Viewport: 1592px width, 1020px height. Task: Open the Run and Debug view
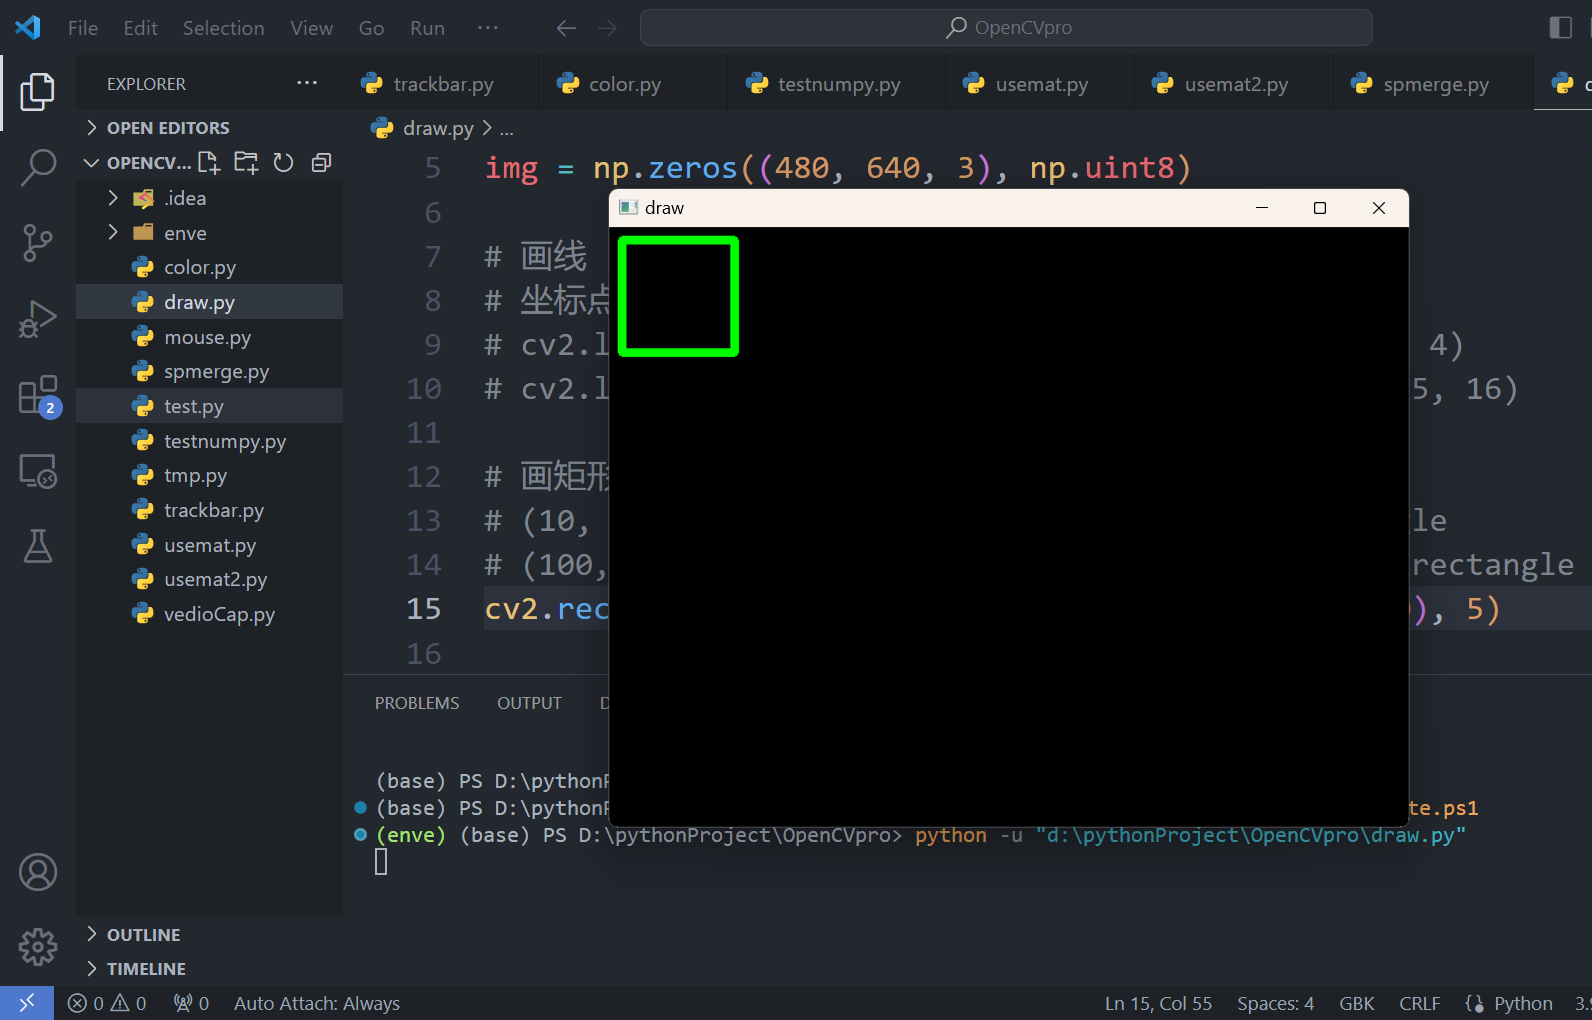(37, 319)
